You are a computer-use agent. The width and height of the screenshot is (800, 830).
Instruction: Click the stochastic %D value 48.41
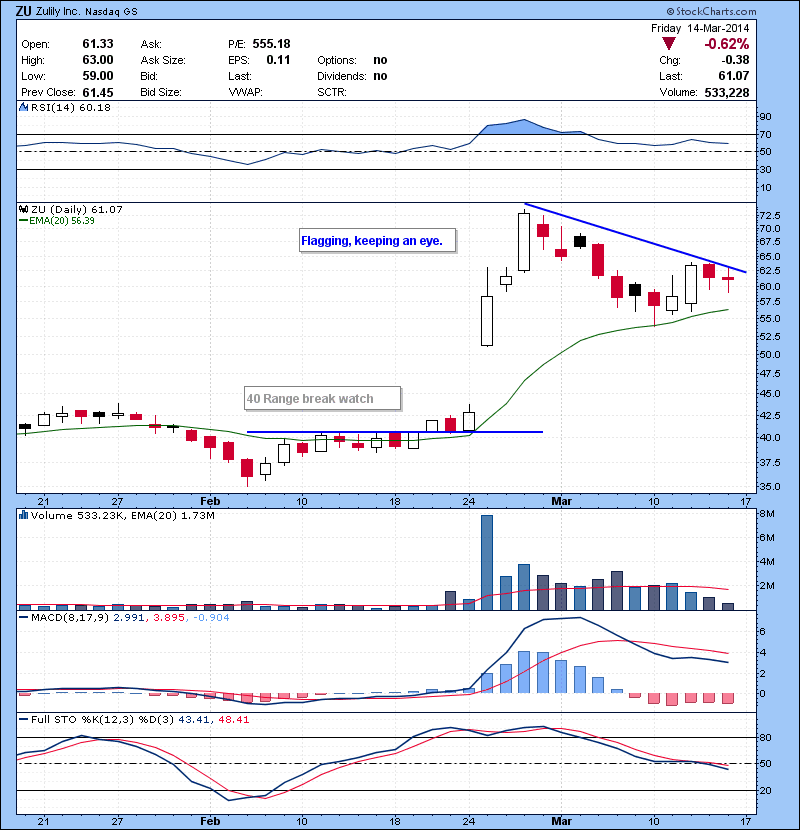coord(233,719)
